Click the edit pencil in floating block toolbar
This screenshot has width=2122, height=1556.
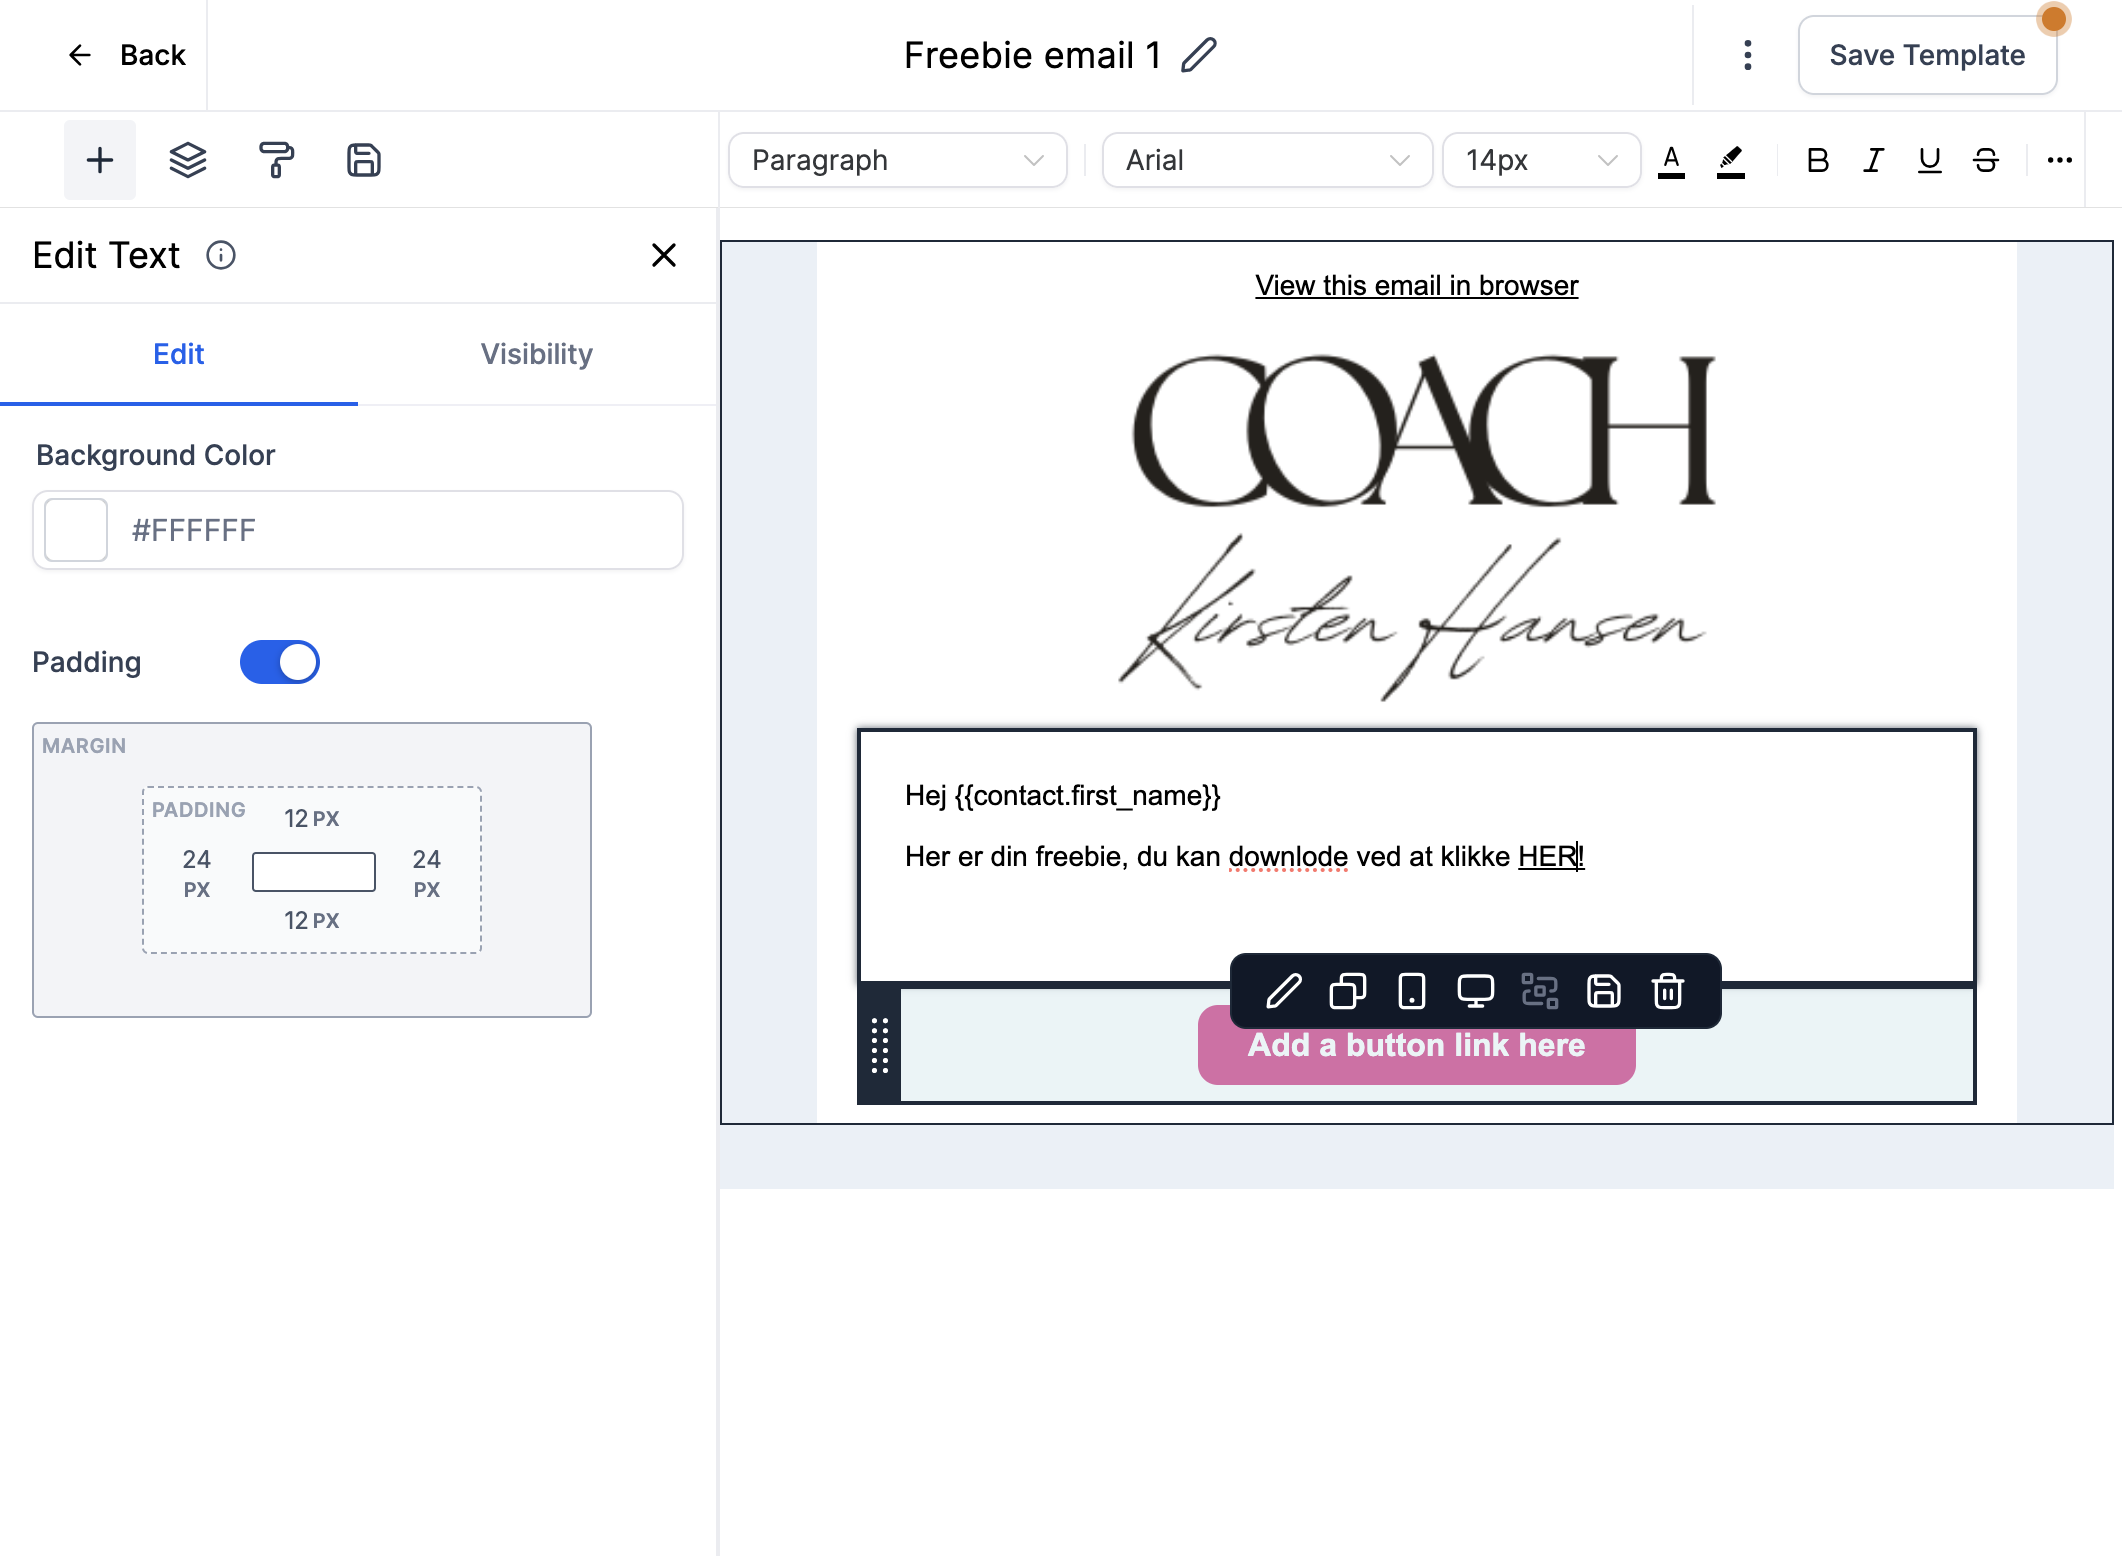click(x=1284, y=991)
